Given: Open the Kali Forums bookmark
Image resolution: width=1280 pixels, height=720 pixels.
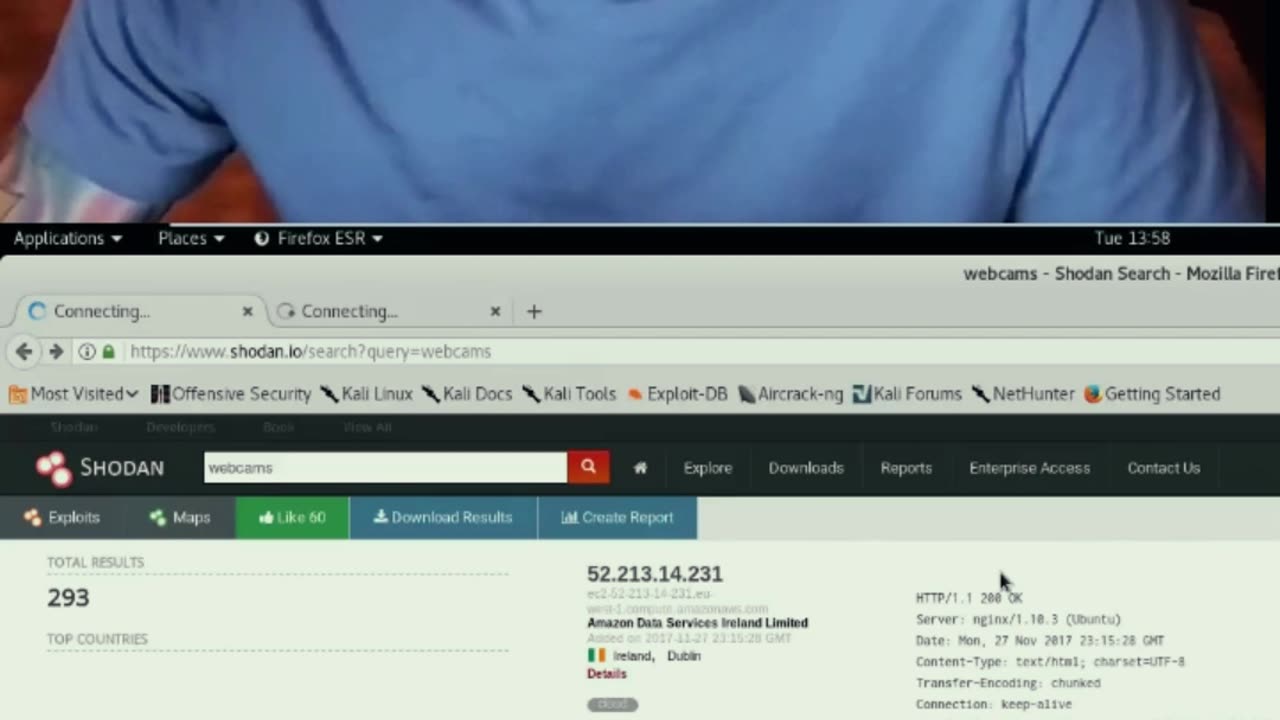Looking at the screenshot, I should (x=907, y=394).
